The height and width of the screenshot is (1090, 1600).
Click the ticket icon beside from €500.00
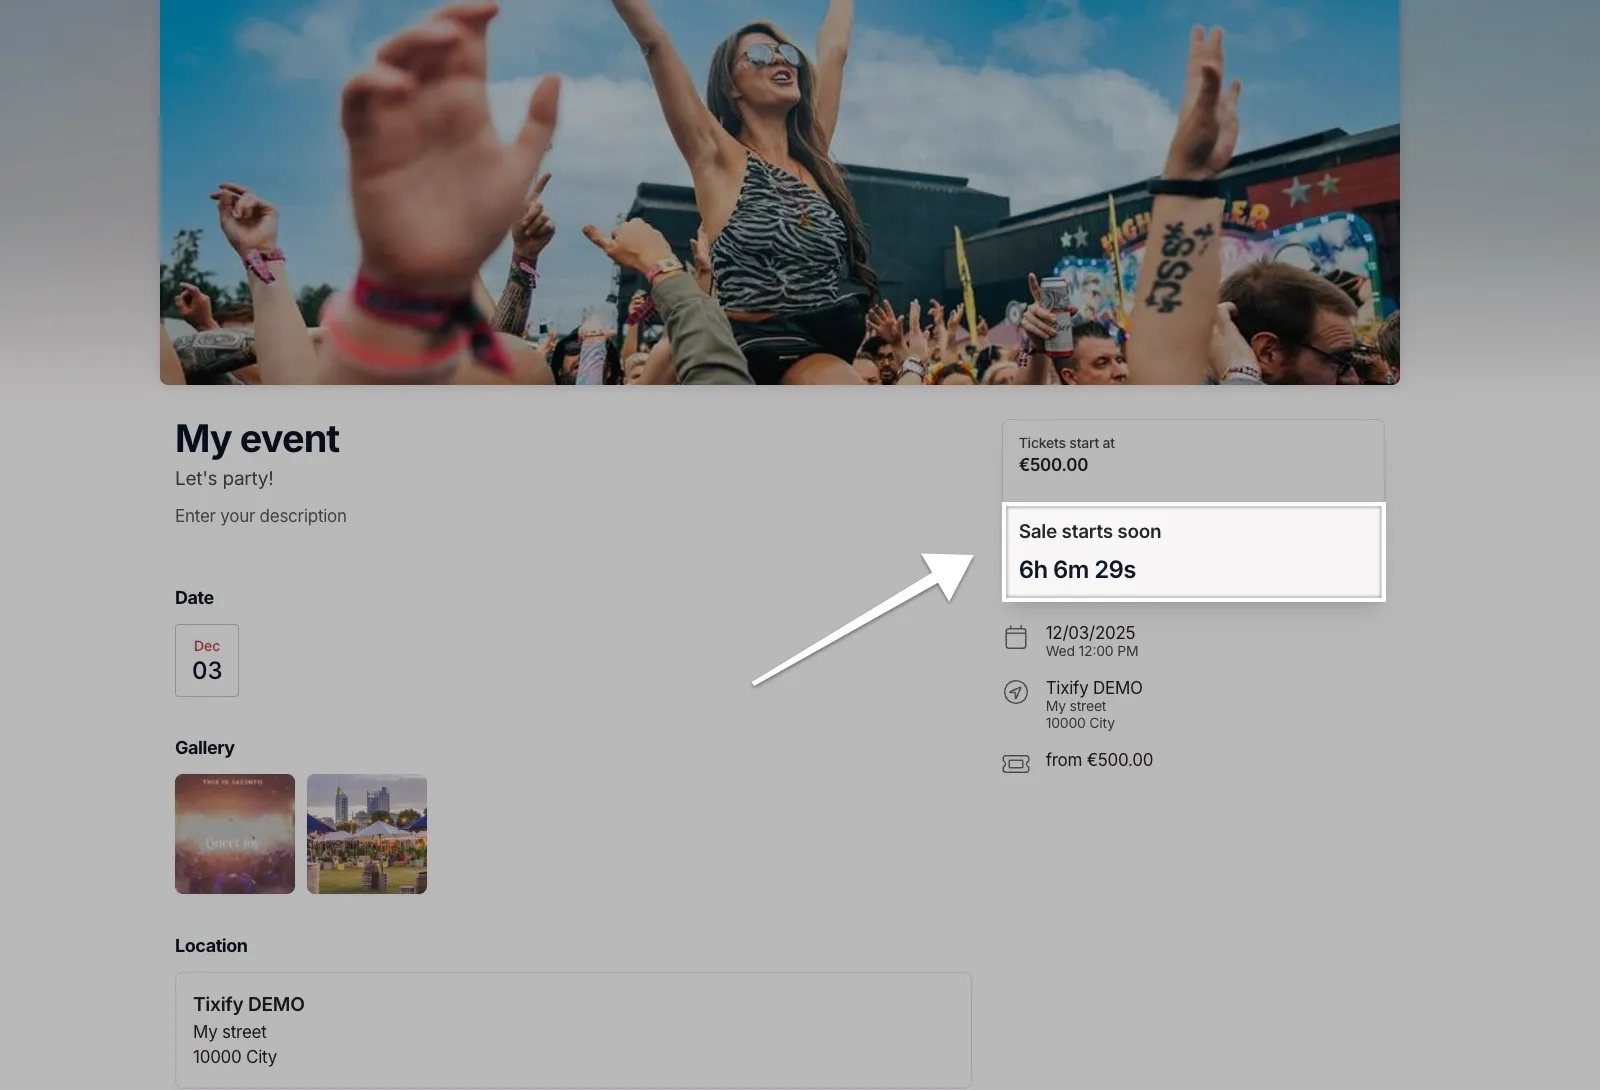point(1015,764)
